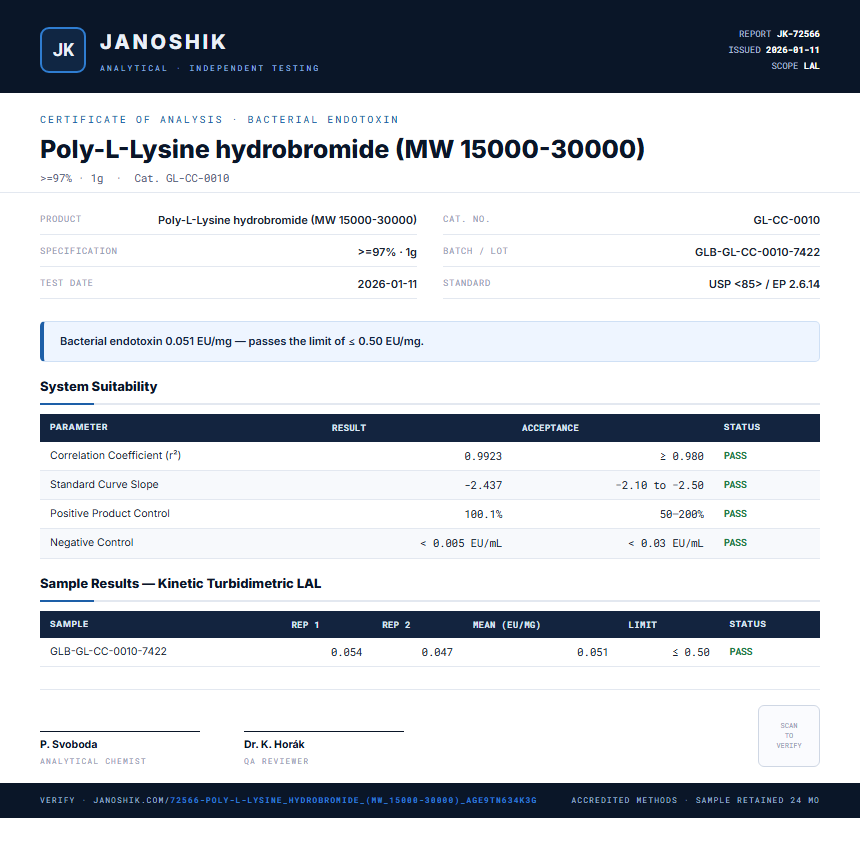Click Rep 2 value 0.047
860x846 pixels.
437,652
